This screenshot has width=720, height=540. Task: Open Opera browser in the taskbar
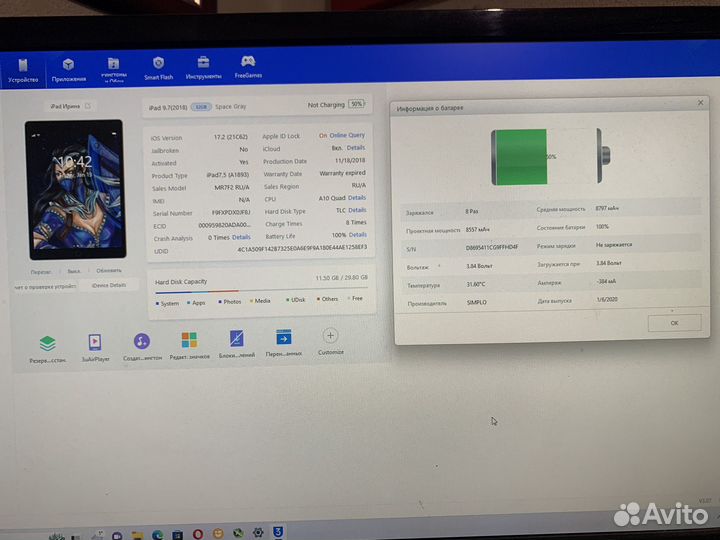click(x=198, y=534)
